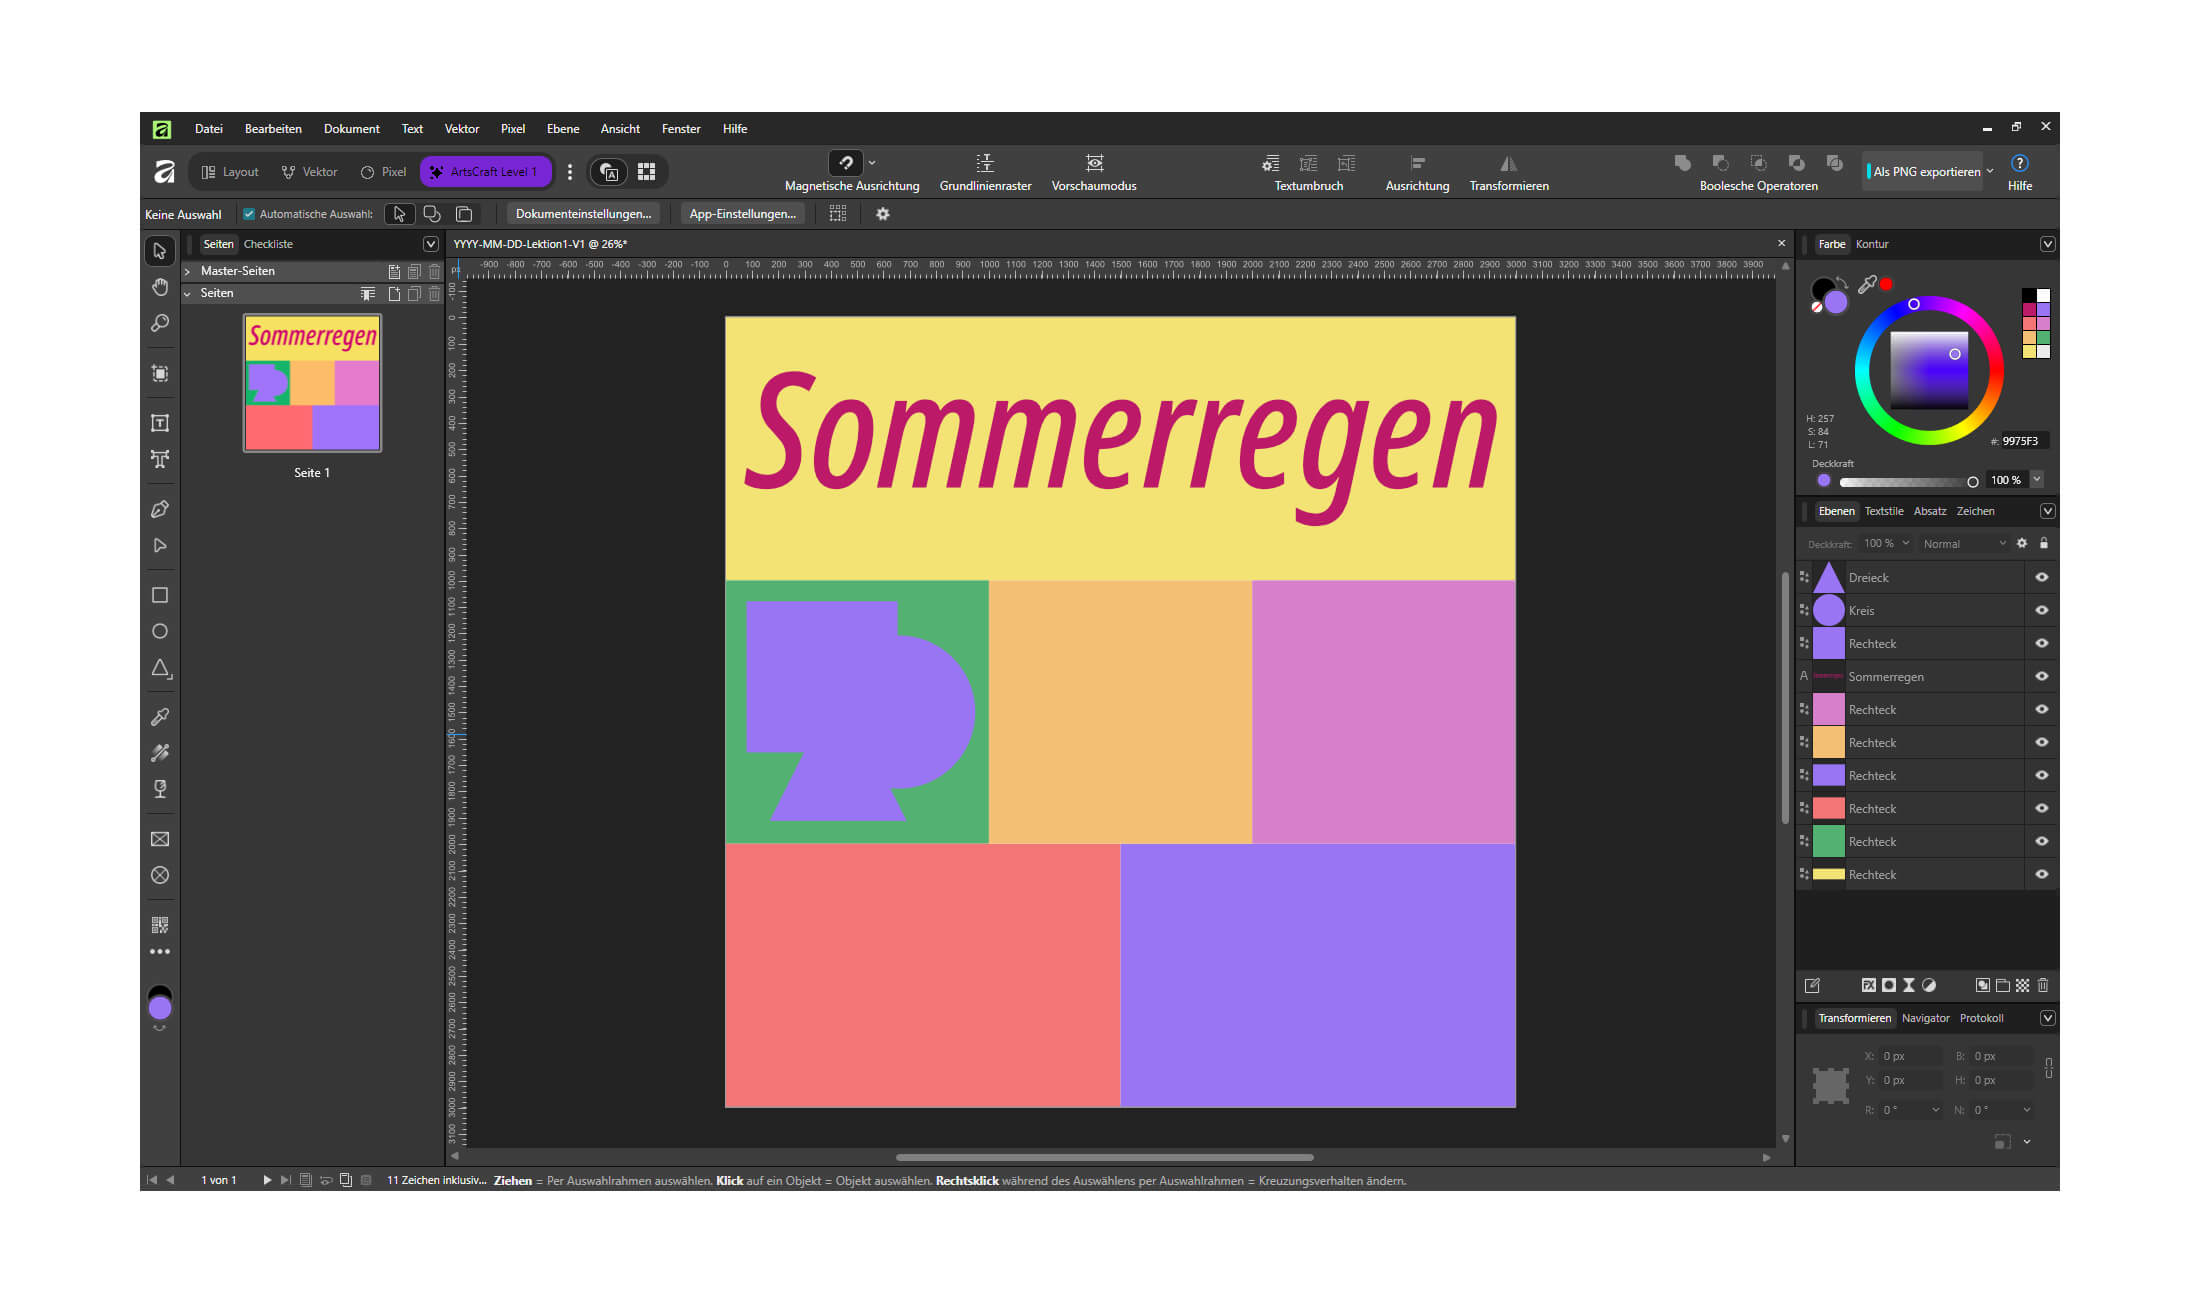This screenshot has width=2200, height=1304.
Task: Select the Frame Text tool
Action: click(160, 423)
